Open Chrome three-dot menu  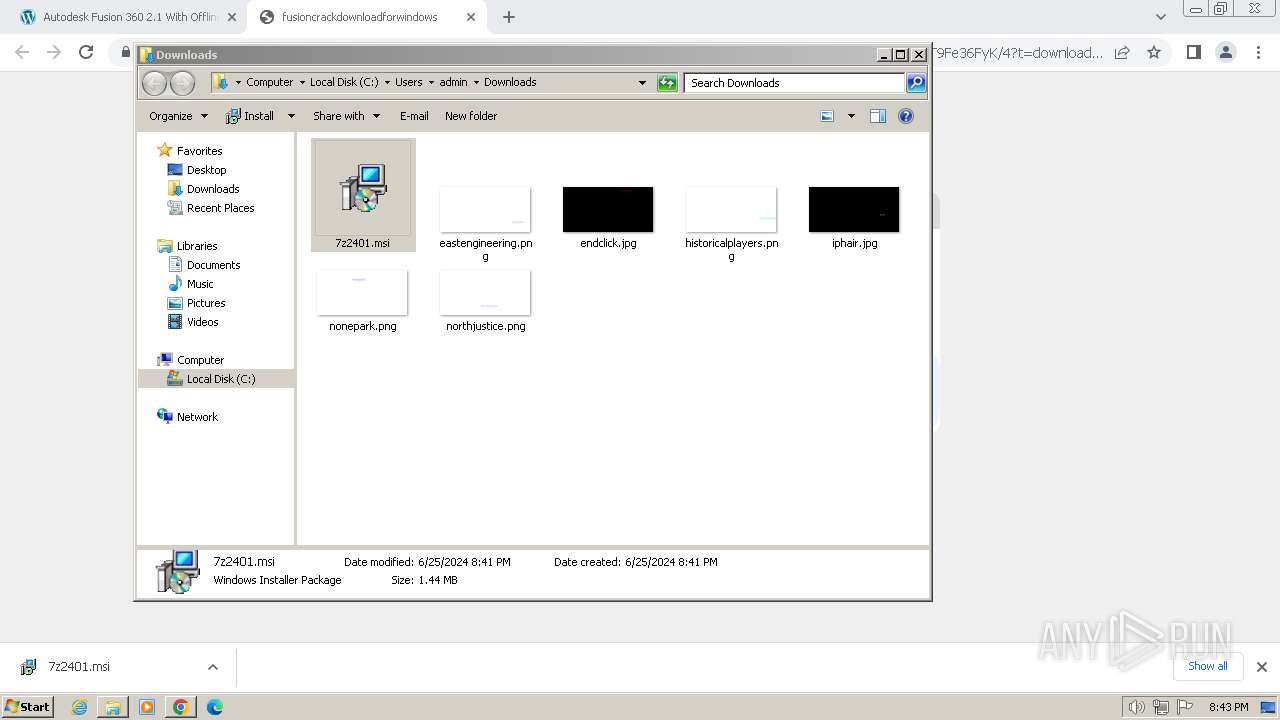pos(1257,53)
